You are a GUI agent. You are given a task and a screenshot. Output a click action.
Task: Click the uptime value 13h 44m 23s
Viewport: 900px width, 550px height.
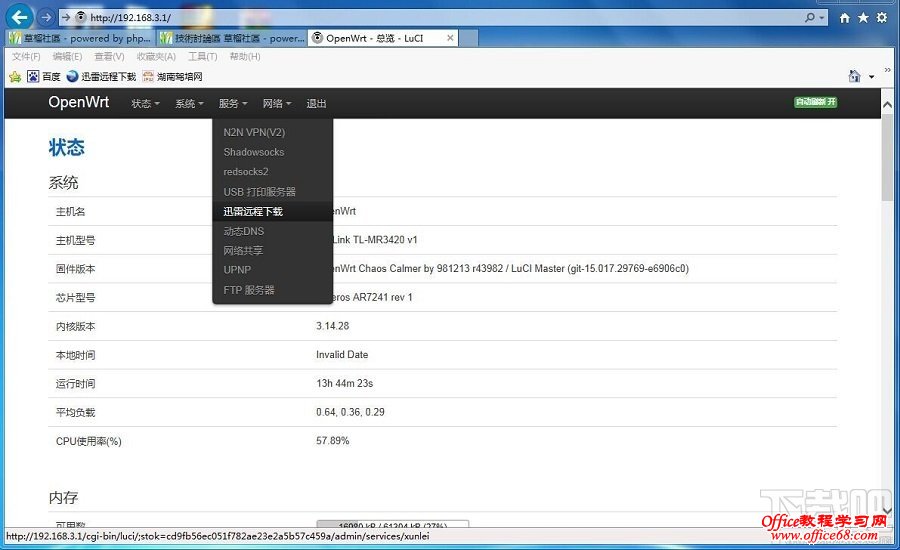pyautogui.click(x=344, y=383)
